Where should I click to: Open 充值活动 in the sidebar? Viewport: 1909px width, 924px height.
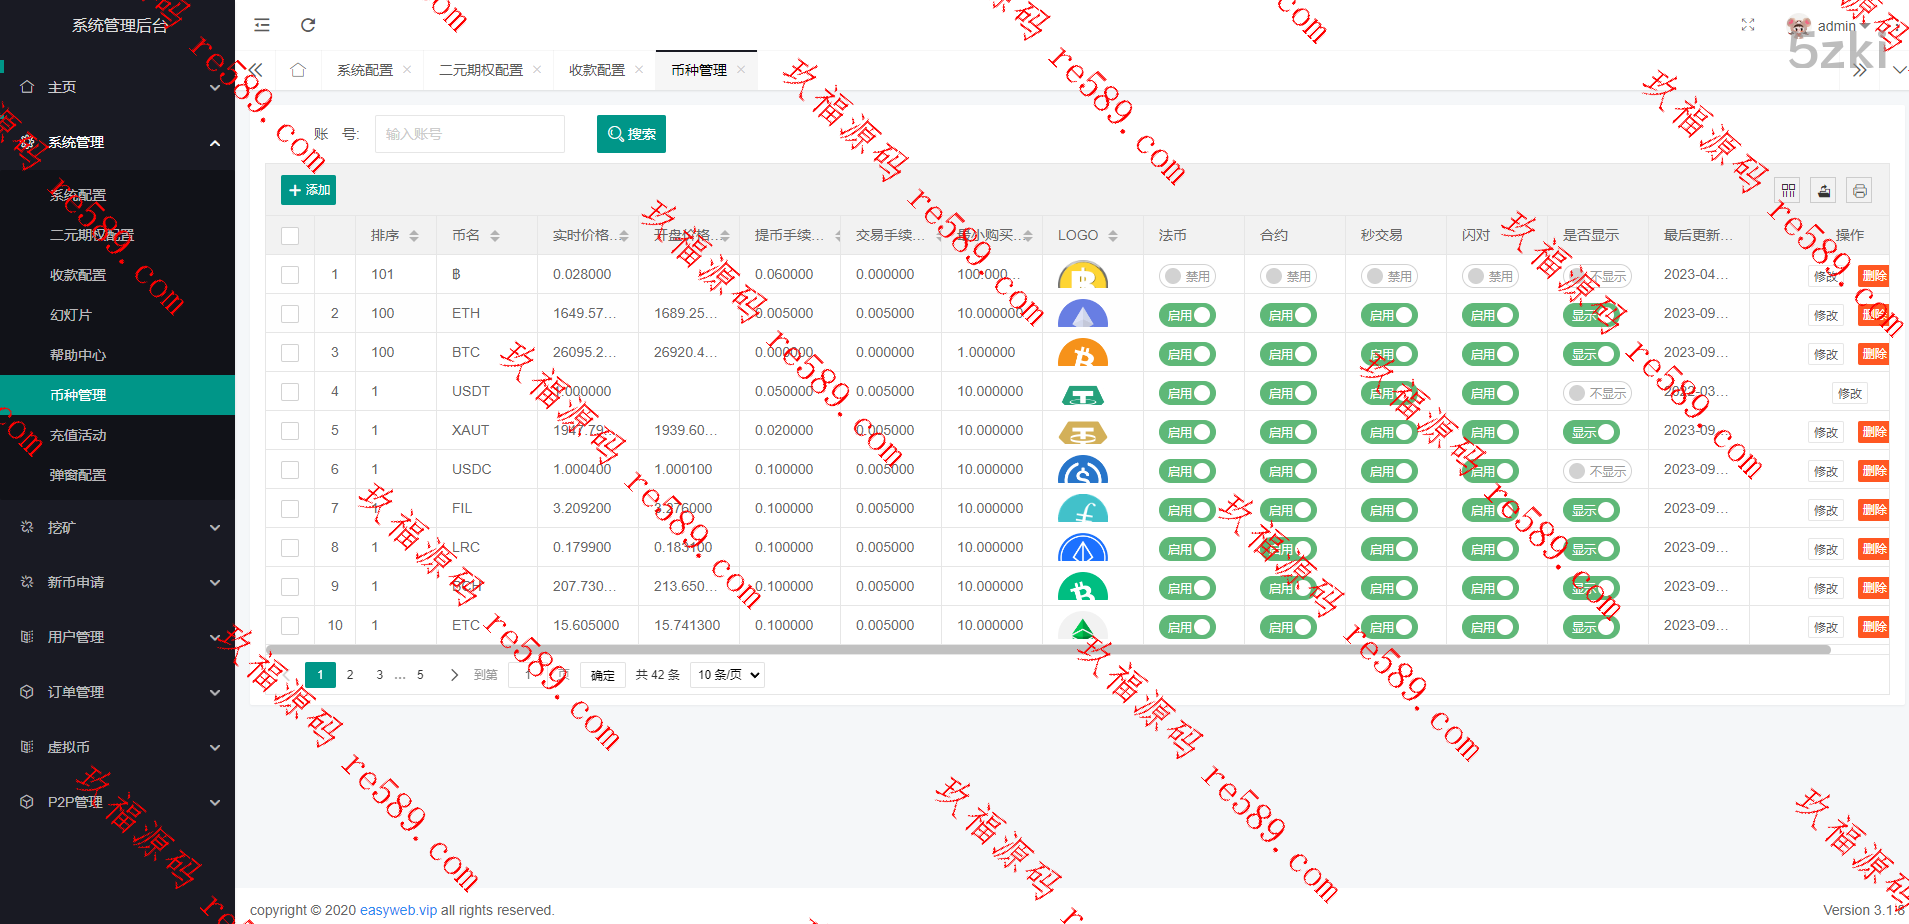click(78, 435)
